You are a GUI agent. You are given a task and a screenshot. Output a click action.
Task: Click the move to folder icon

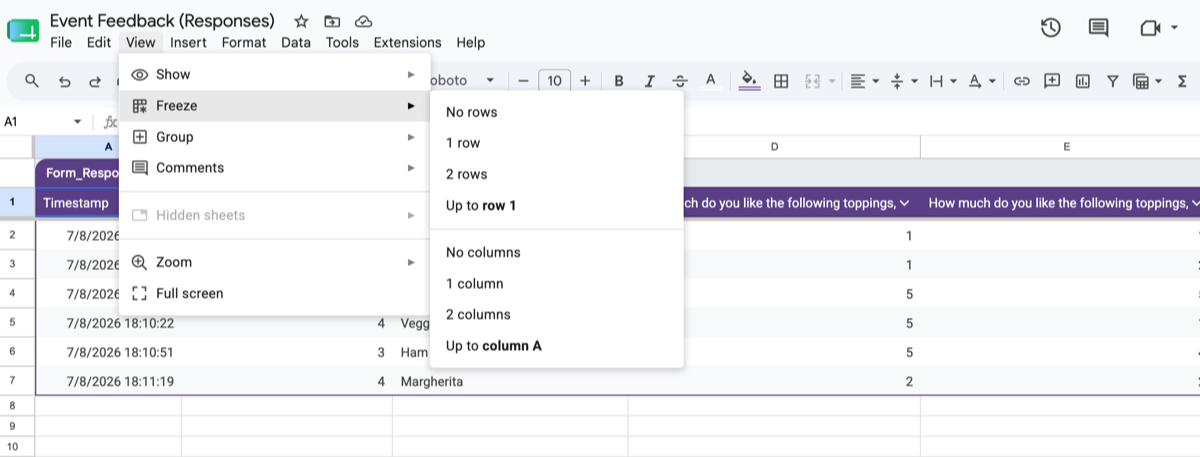coord(332,21)
